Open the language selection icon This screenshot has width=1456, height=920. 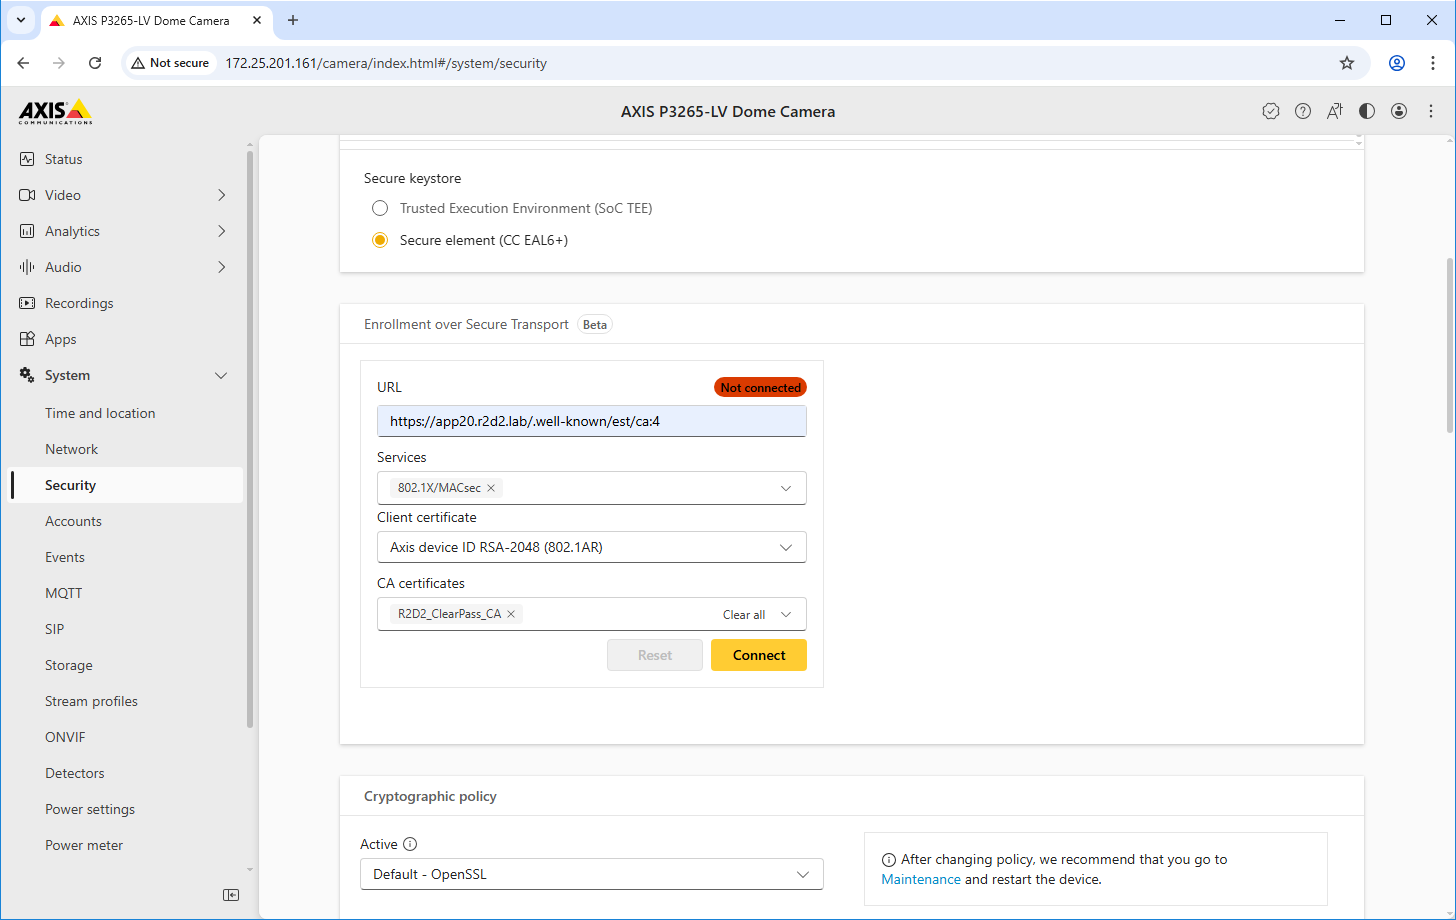tap(1335, 111)
